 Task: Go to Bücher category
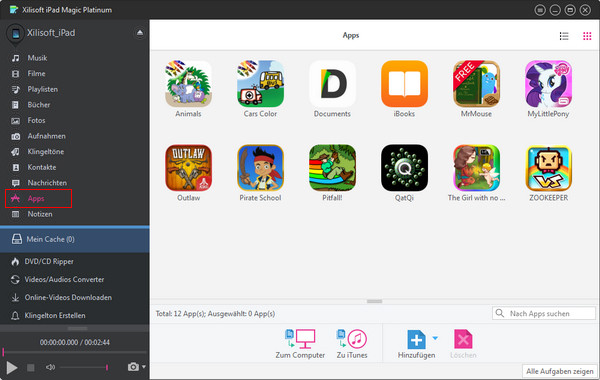pyautogui.click(x=39, y=105)
